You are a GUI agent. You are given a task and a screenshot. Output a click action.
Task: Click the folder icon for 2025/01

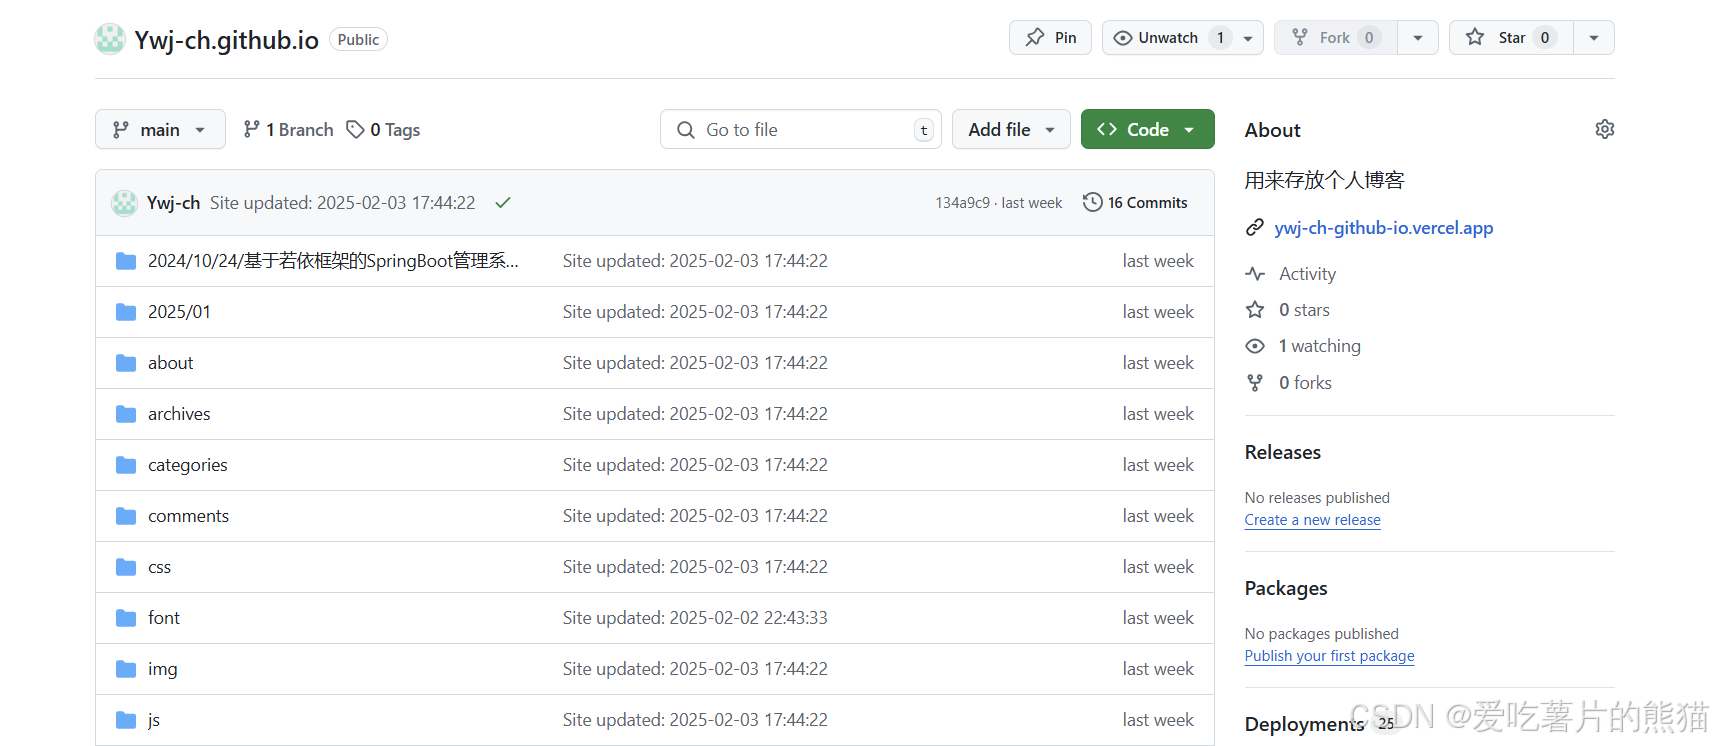click(x=126, y=312)
